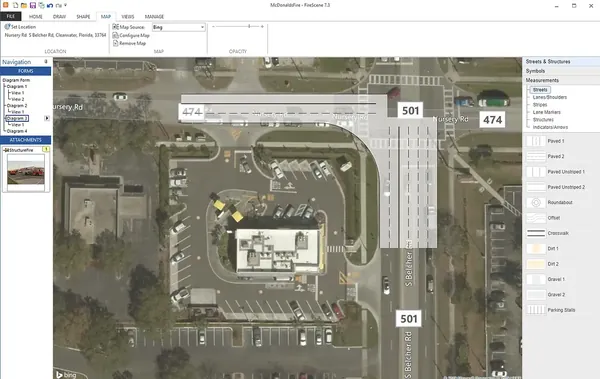Expand the arrow beside Diagram 3
The width and height of the screenshot is (600, 379).
[47, 118]
